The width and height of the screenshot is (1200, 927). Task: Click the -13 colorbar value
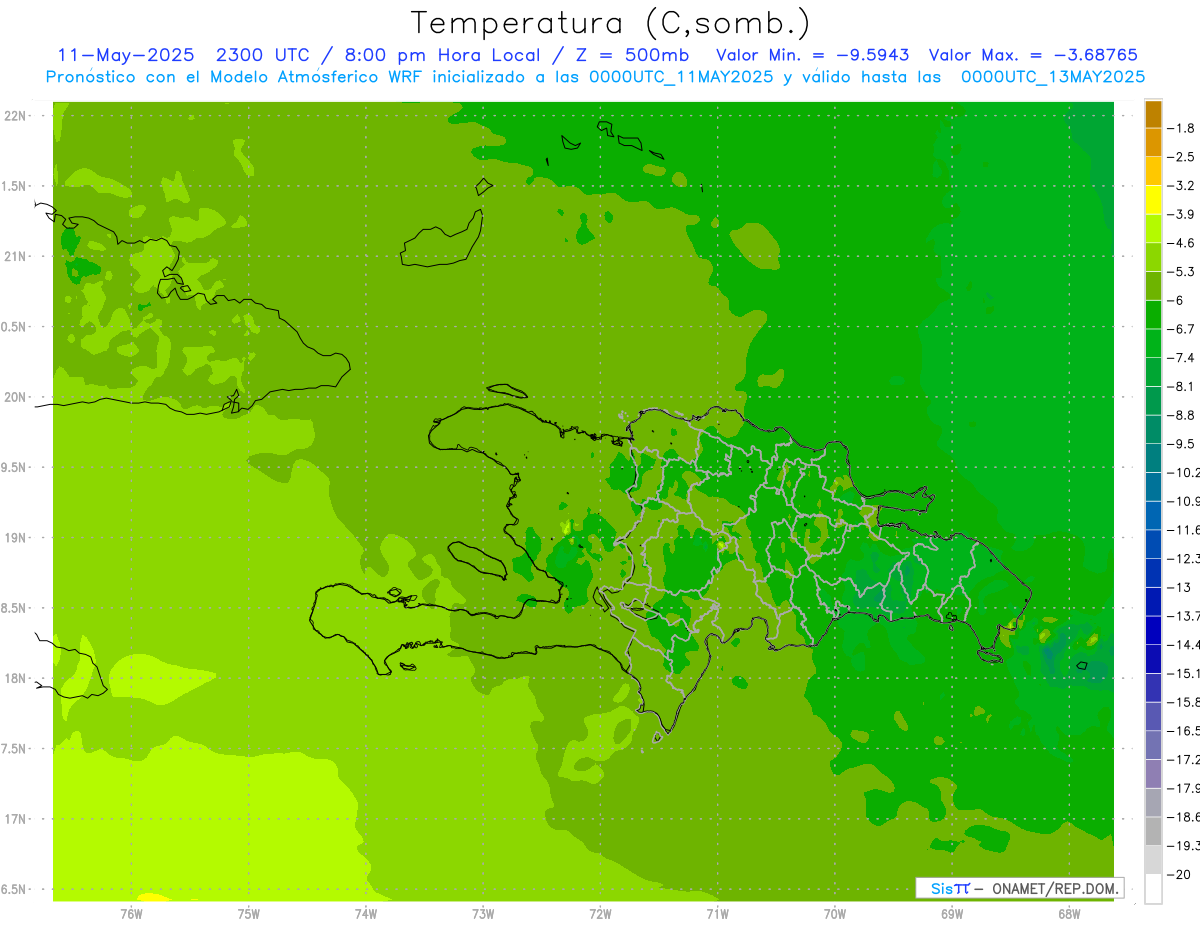pos(1181,587)
